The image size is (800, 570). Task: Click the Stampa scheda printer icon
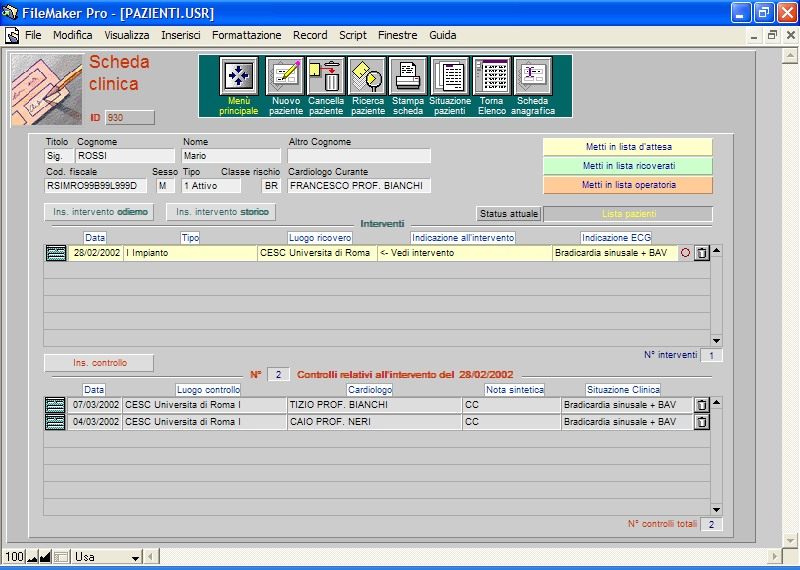point(408,76)
